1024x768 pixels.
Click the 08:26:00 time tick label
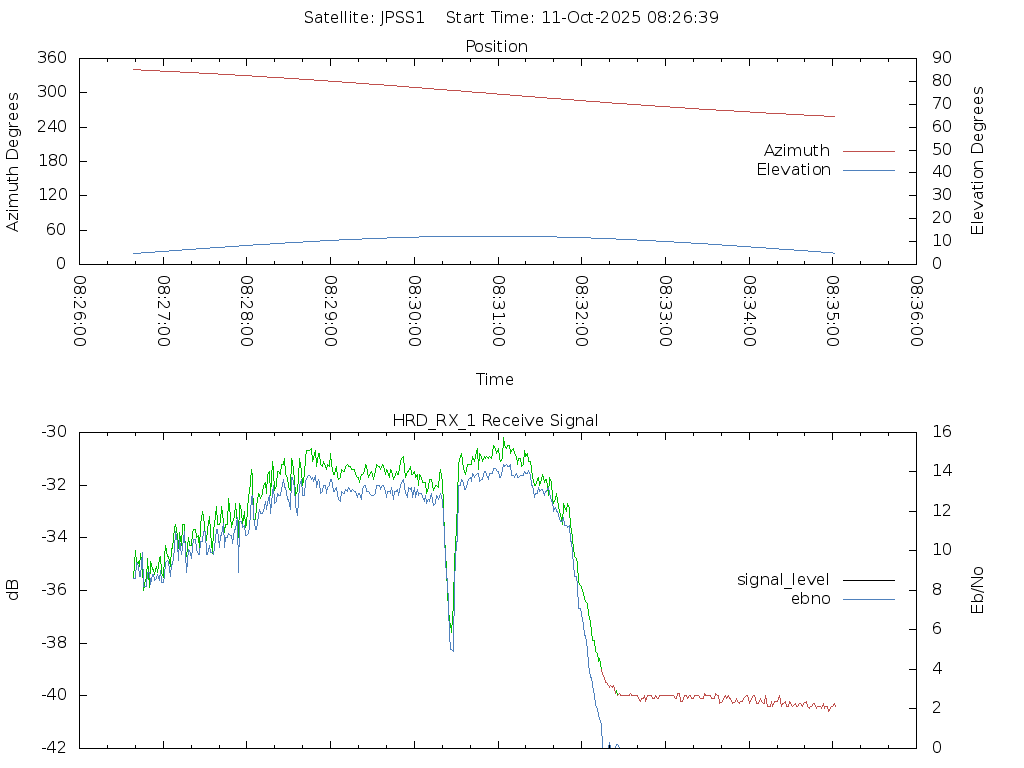(80, 312)
